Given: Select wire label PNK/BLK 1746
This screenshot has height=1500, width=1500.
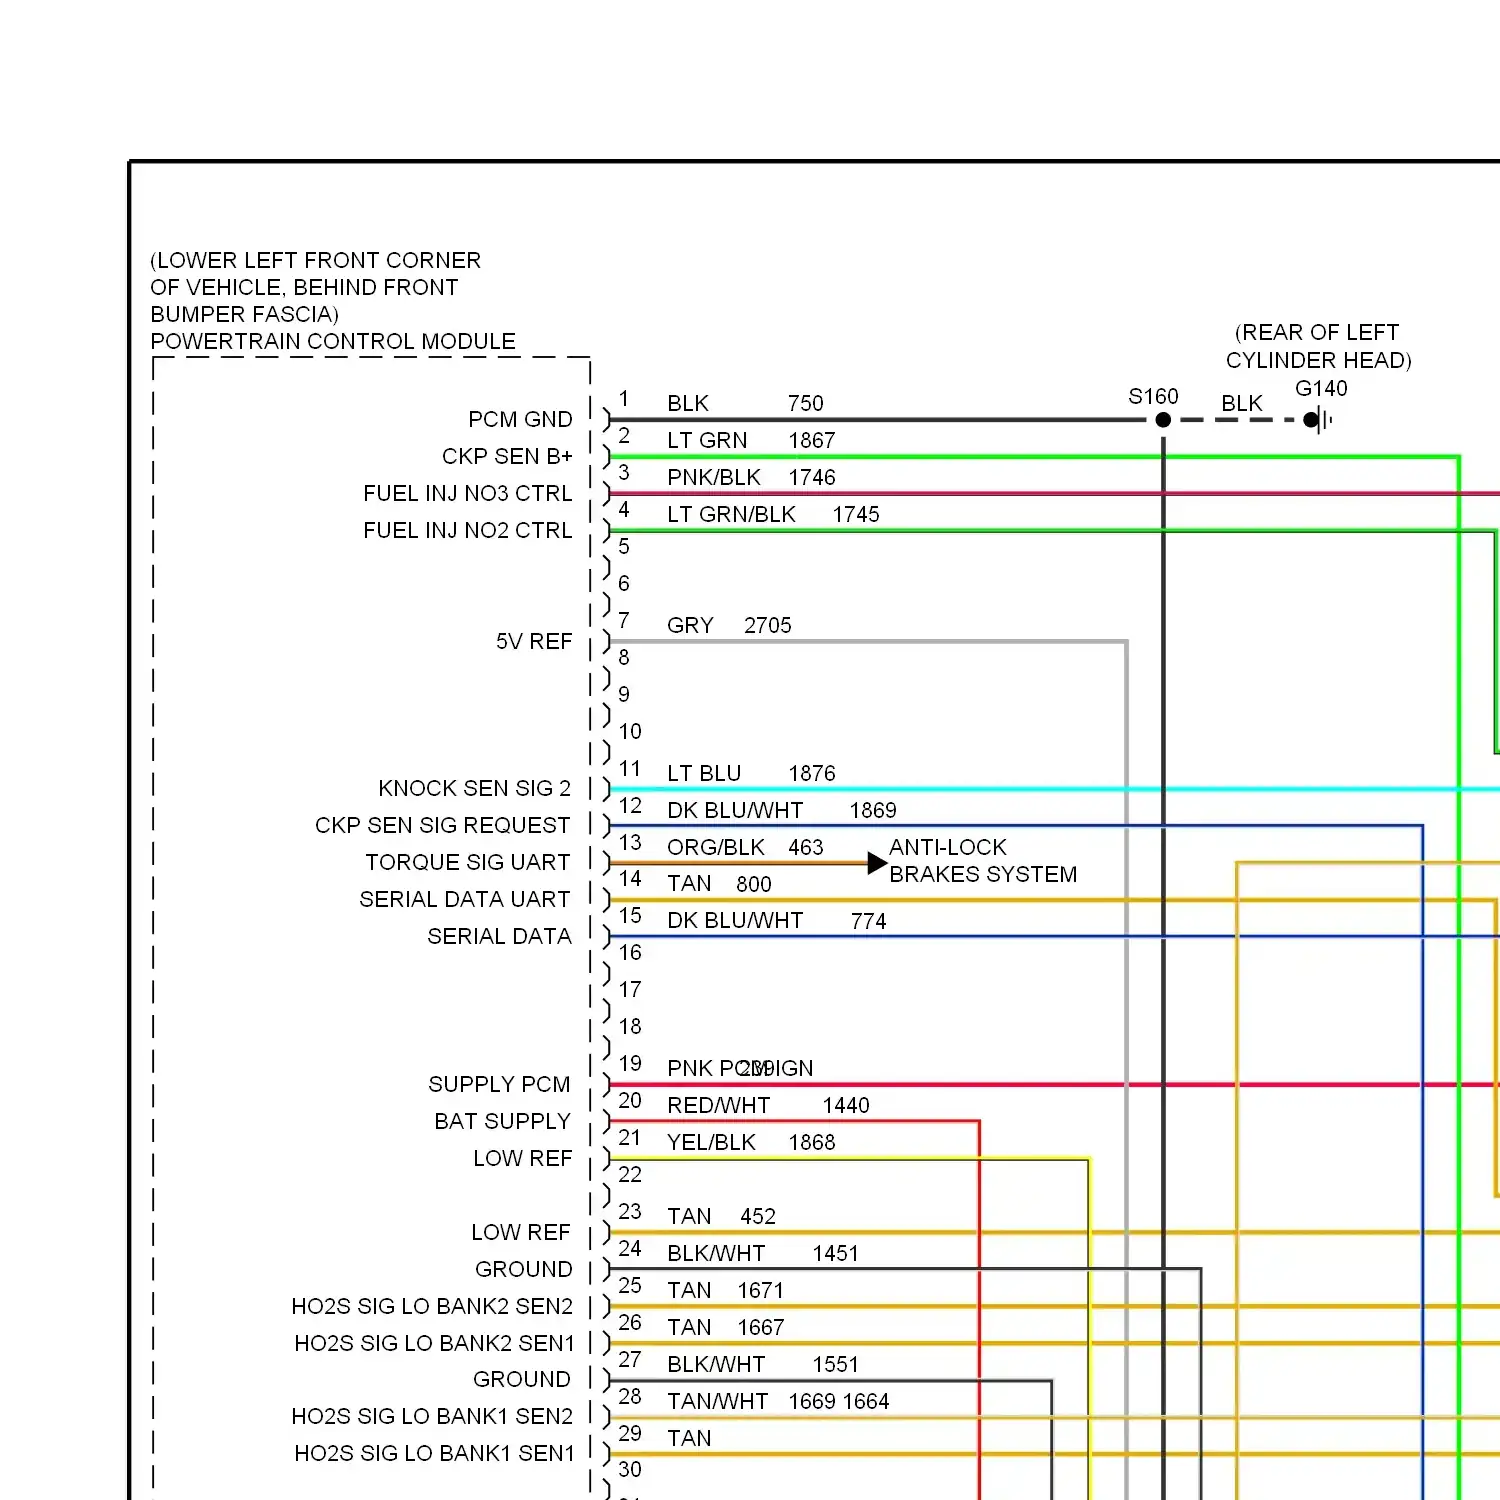Looking at the screenshot, I should click(x=751, y=477).
